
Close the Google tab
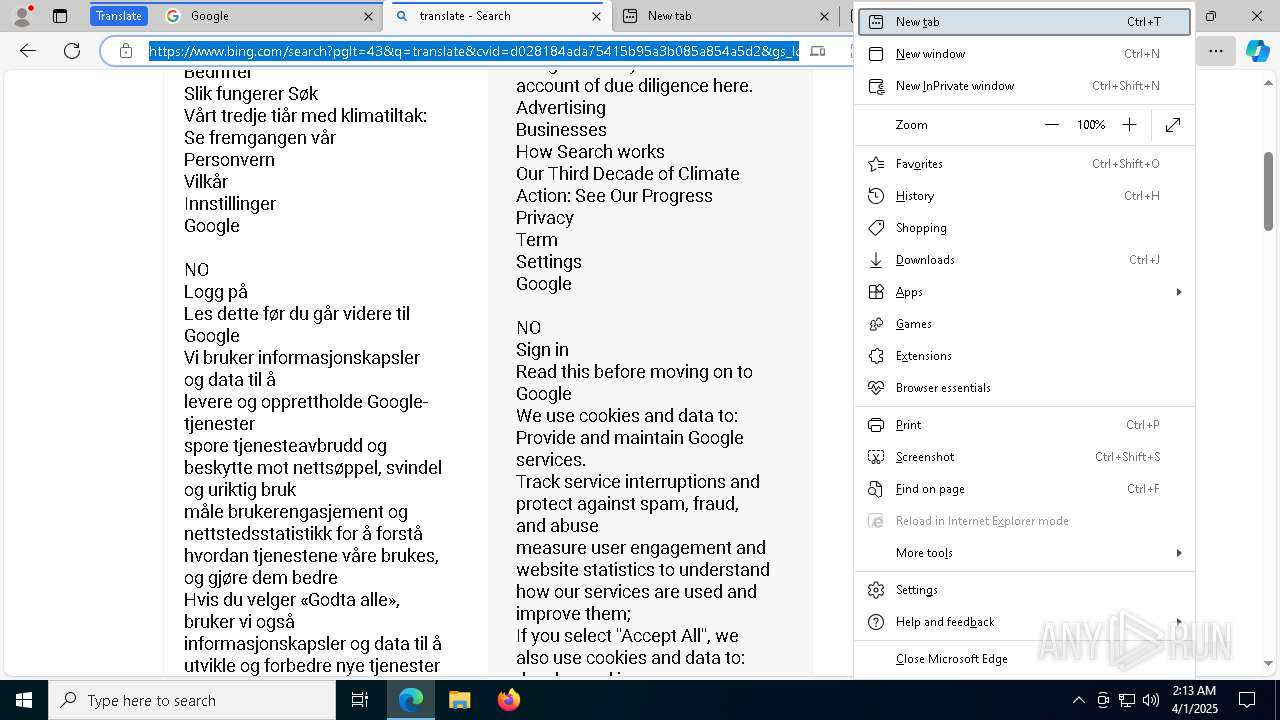click(368, 16)
